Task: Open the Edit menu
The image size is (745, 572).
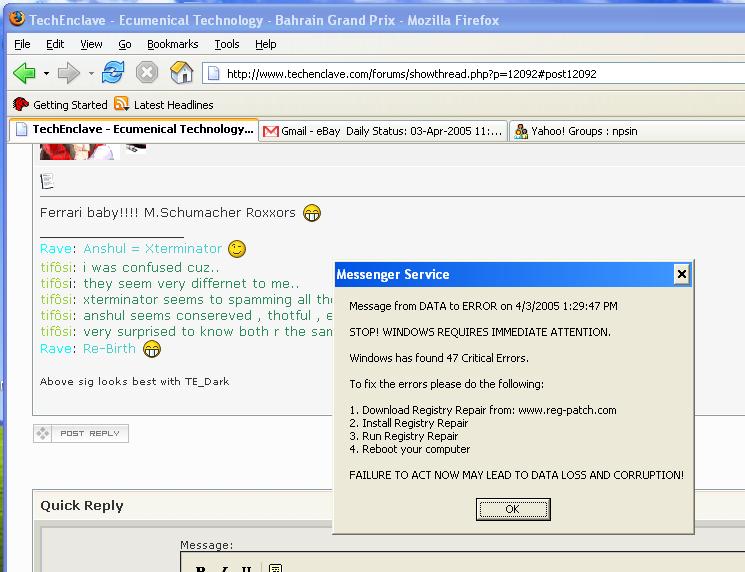Action: click(x=55, y=44)
